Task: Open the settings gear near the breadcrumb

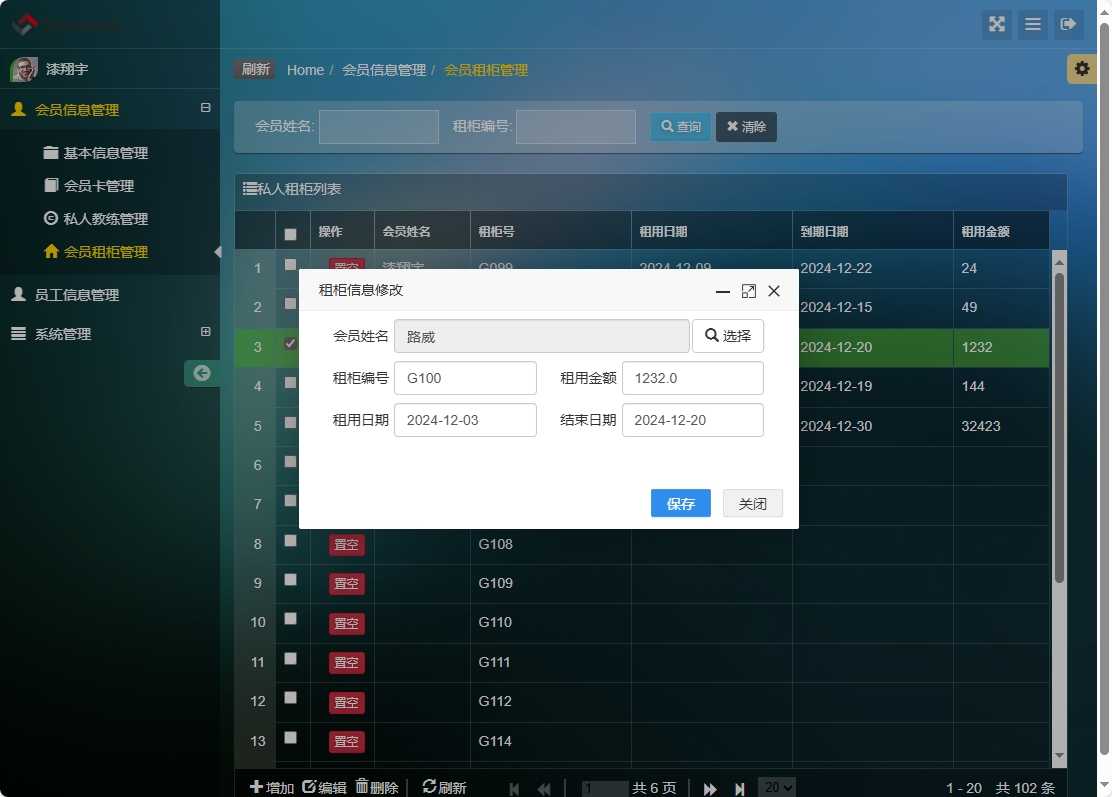Action: [x=1081, y=69]
